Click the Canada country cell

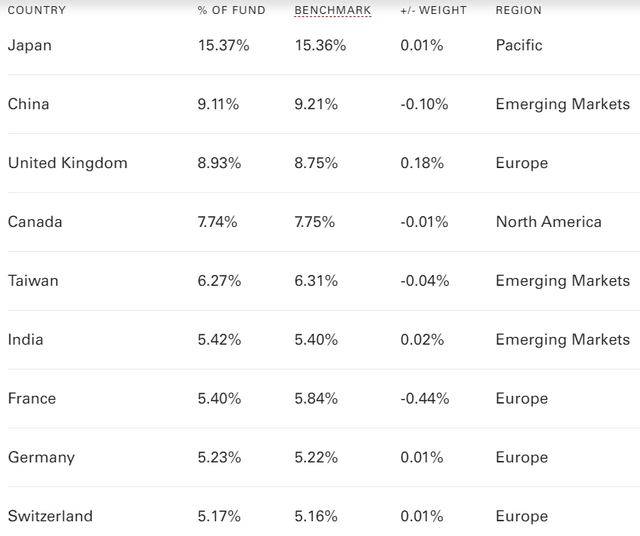[x=35, y=222]
